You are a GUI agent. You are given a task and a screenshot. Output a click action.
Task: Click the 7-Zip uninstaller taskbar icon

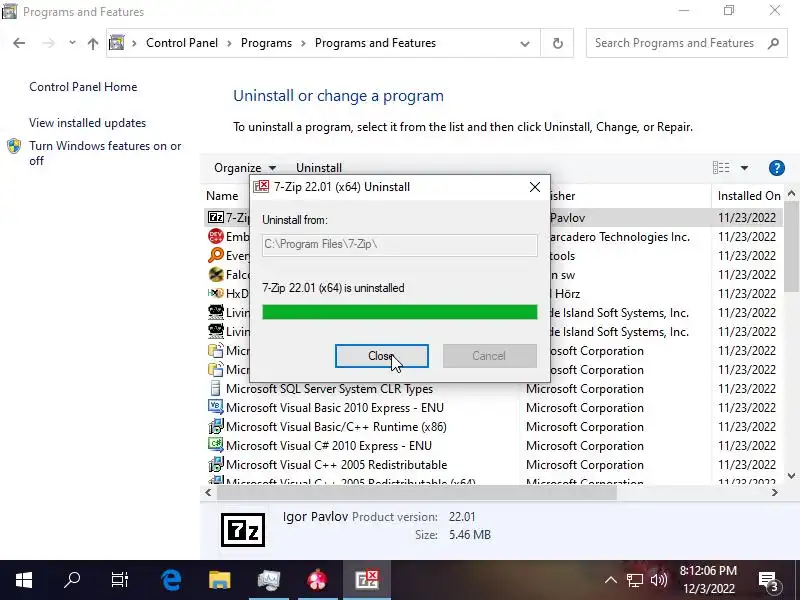367,580
